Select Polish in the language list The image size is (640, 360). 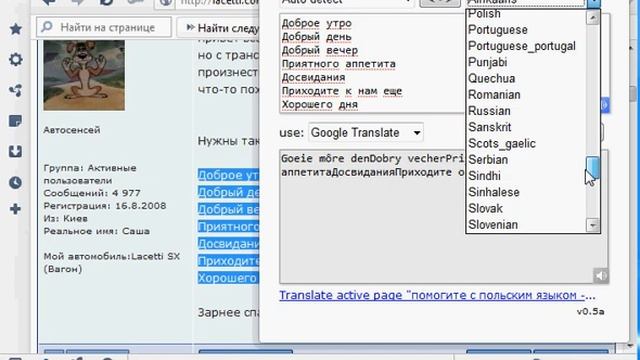484,14
